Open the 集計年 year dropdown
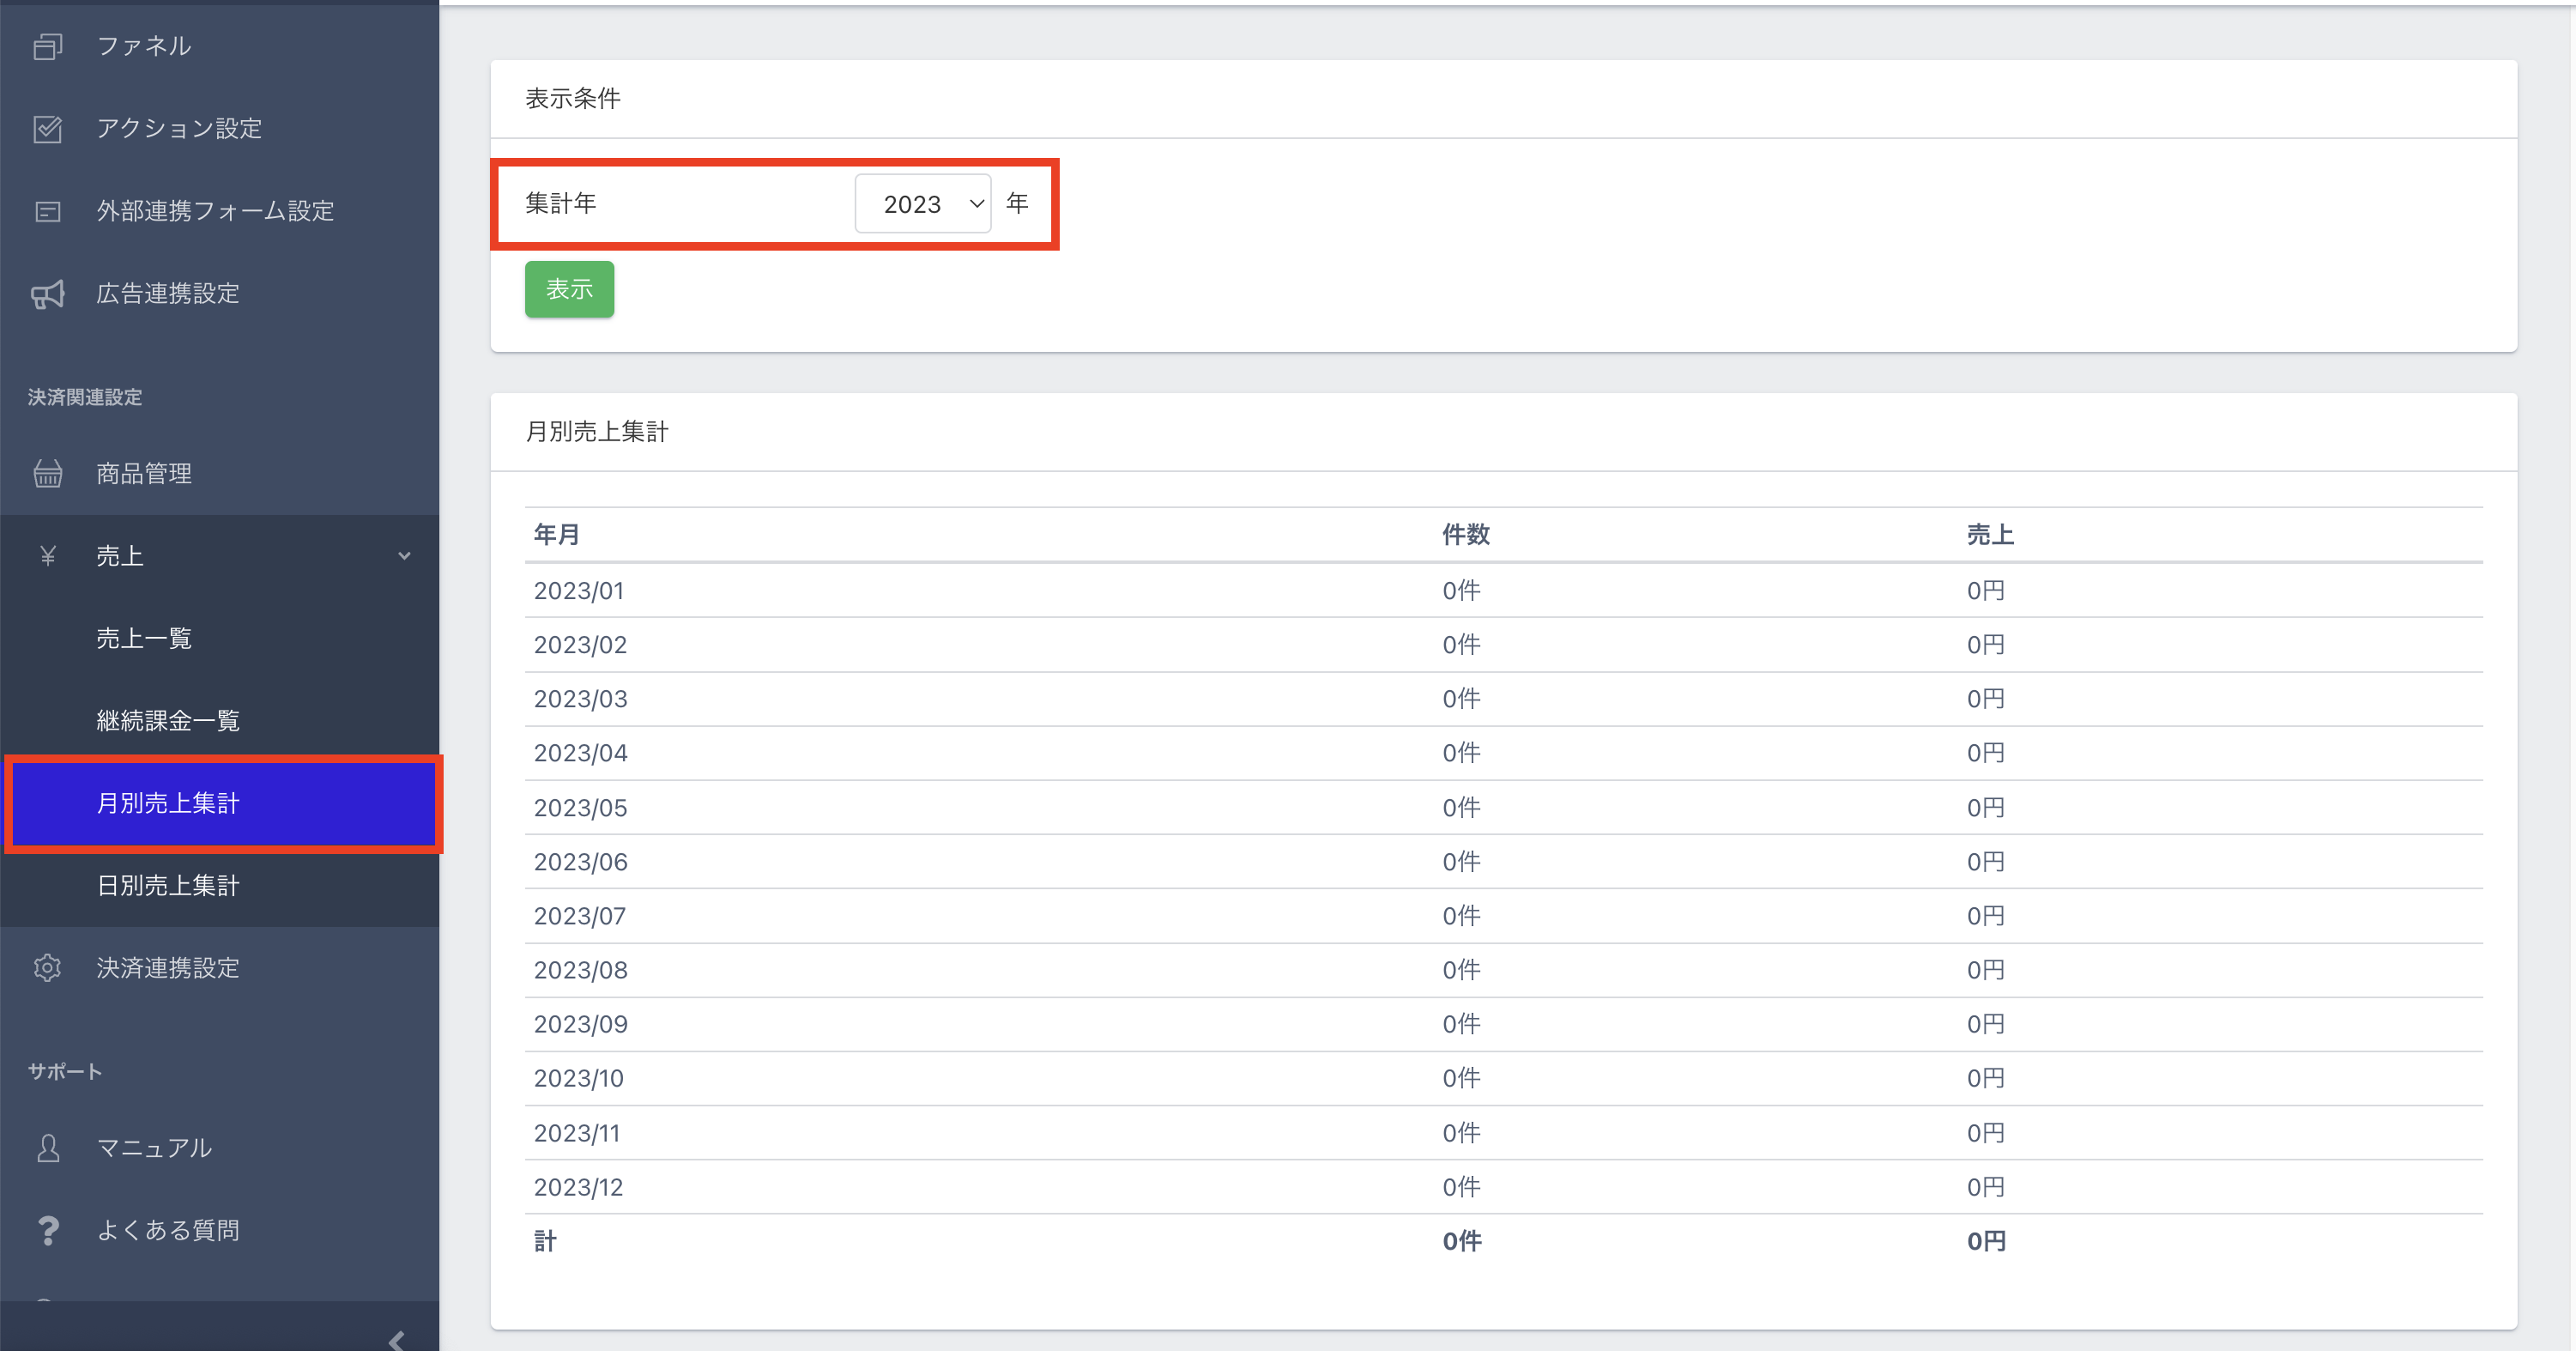Viewport: 2576px width, 1351px height. [x=922, y=204]
